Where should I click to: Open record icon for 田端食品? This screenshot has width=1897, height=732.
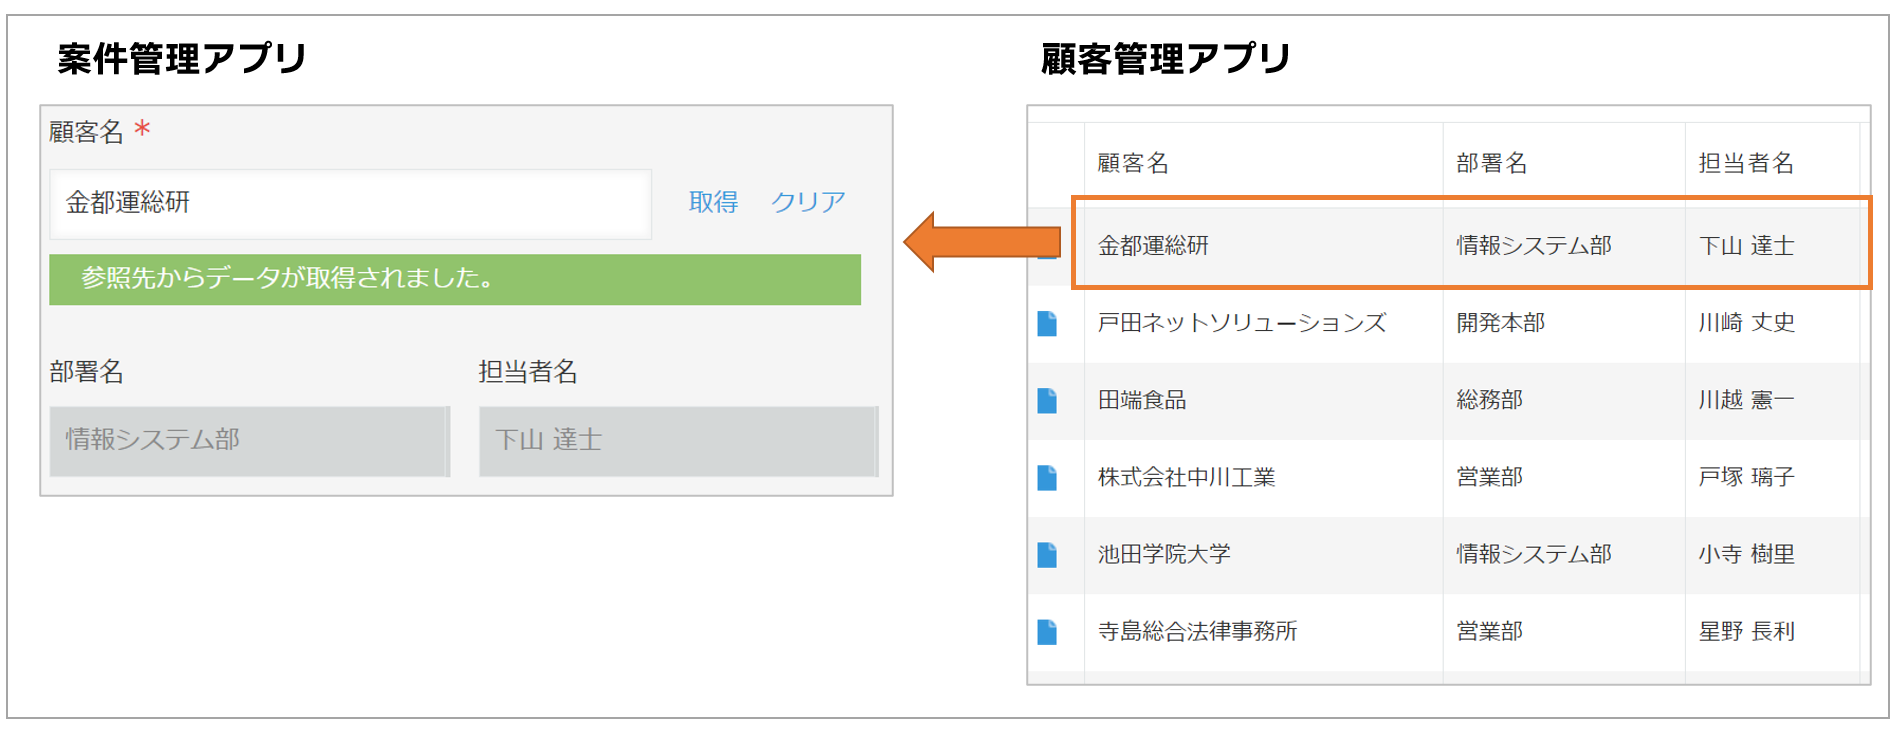tap(1047, 400)
